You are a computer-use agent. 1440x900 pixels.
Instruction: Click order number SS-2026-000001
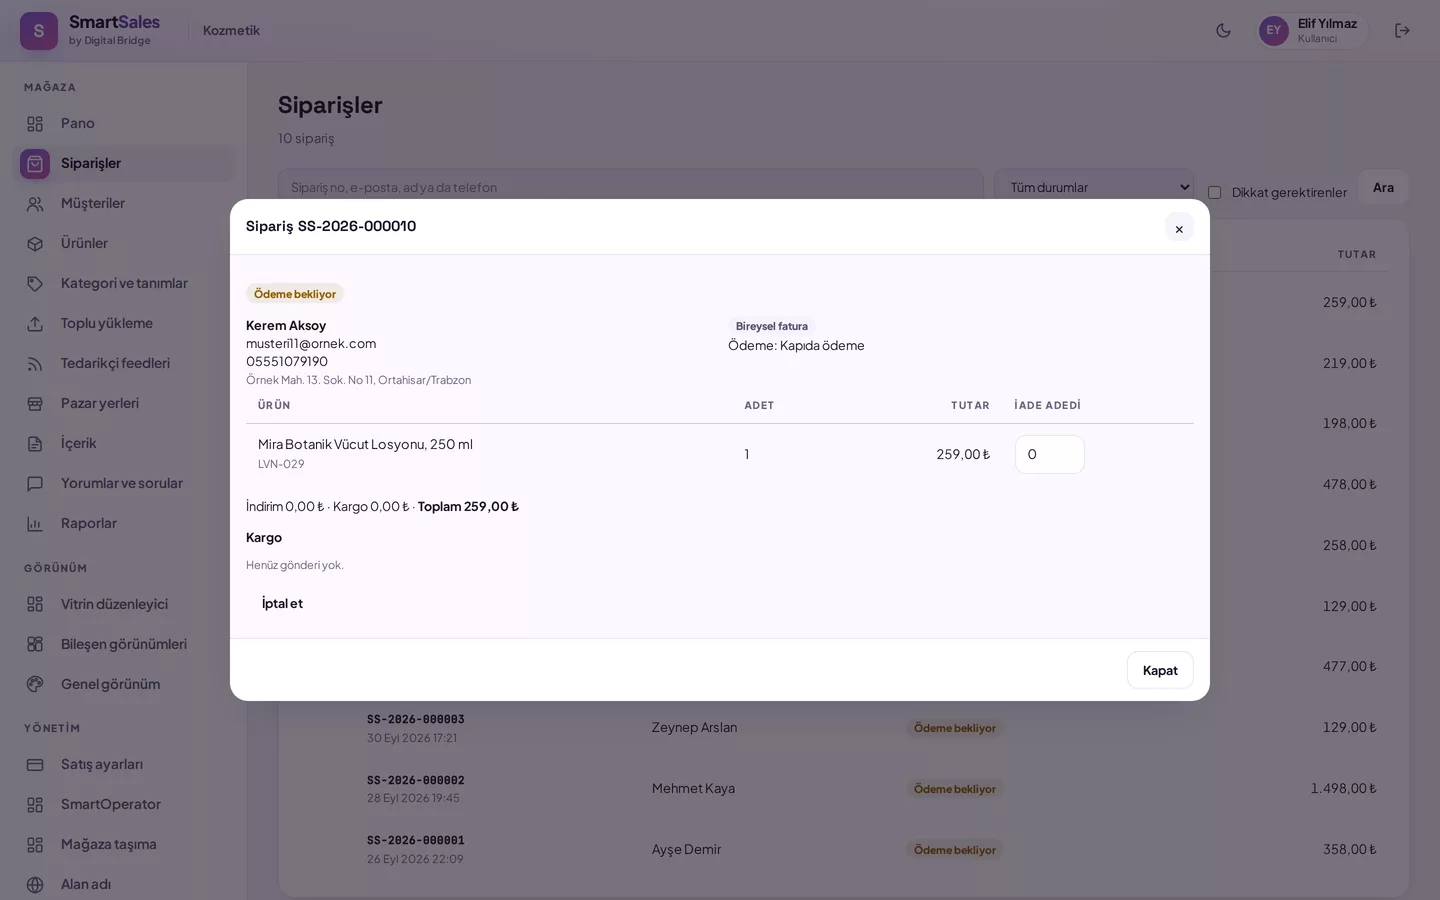(415, 840)
